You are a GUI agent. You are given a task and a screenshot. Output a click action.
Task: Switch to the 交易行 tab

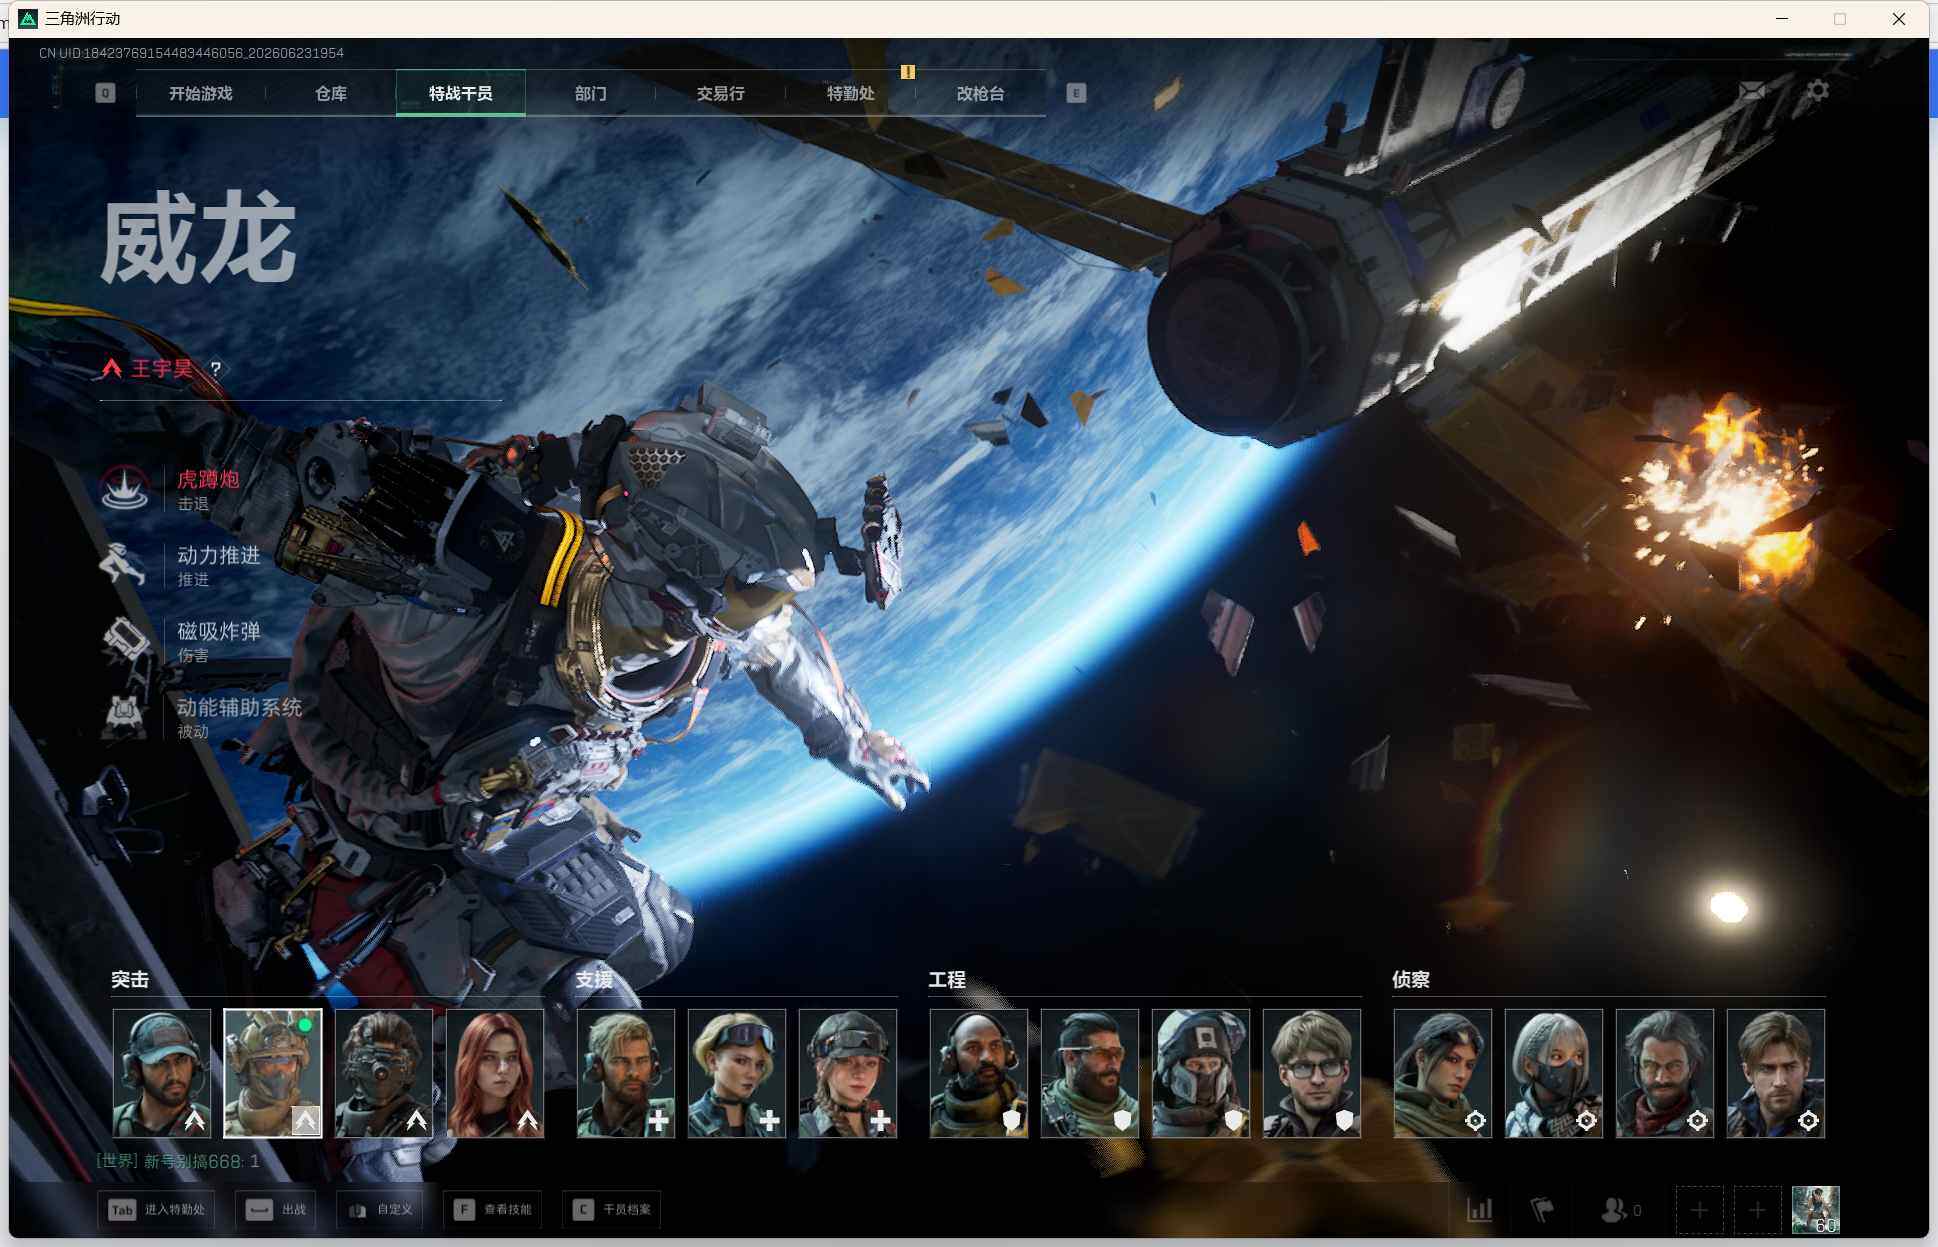(721, 93)
